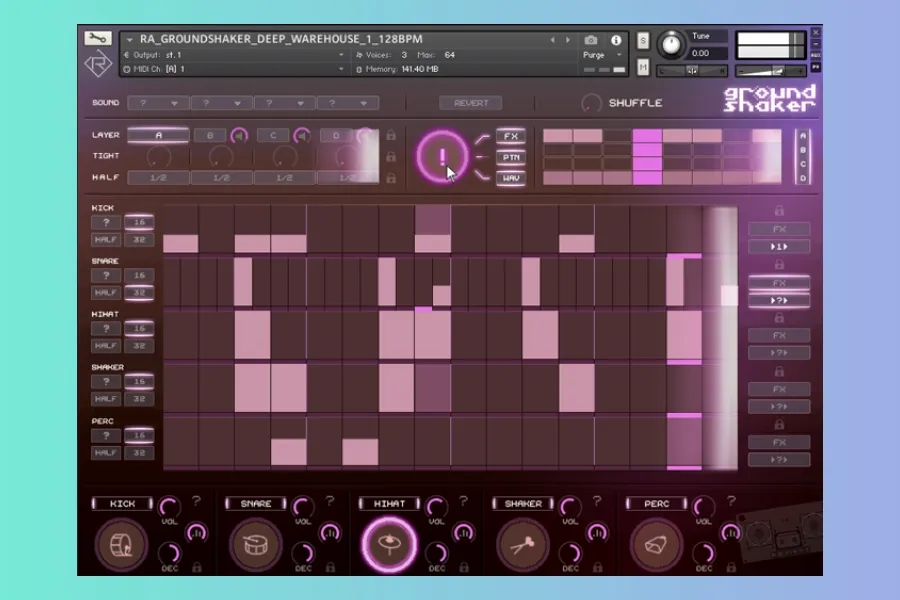The height and width of the screenshot is (600, 900).
Task: Select the glowing Hihat cymbal icon
Action: click(389, 543)
